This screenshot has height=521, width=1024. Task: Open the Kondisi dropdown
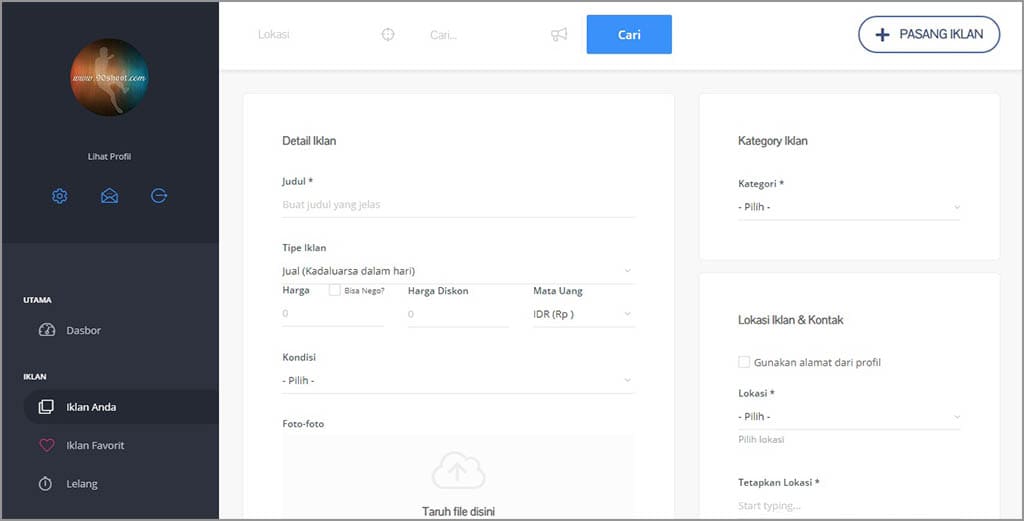tap(458, 380)
